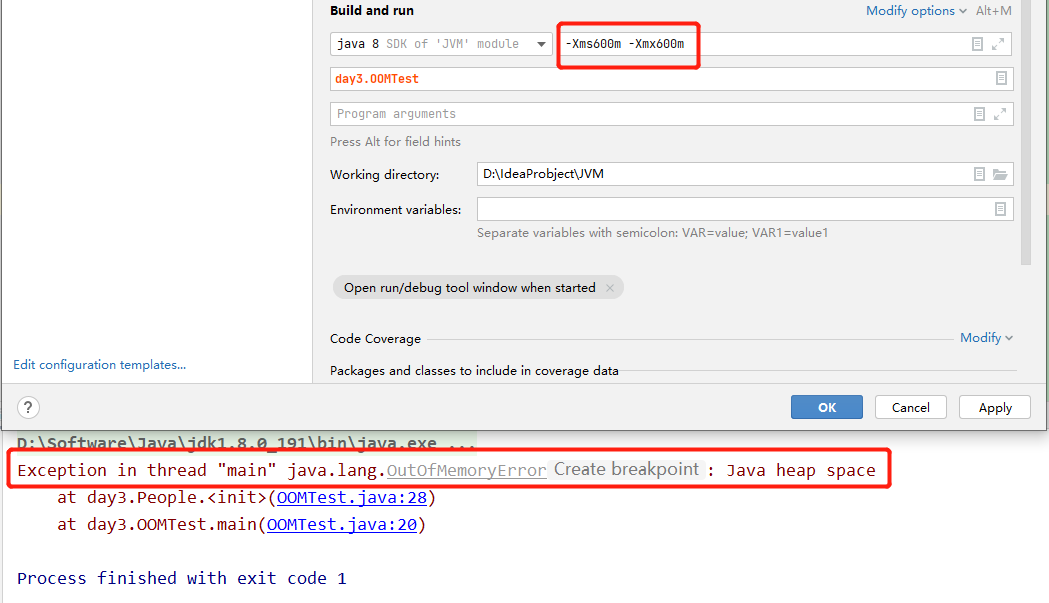Click the Cancel button
This screenshot has width=1049, height=603.
click(911, 407)
